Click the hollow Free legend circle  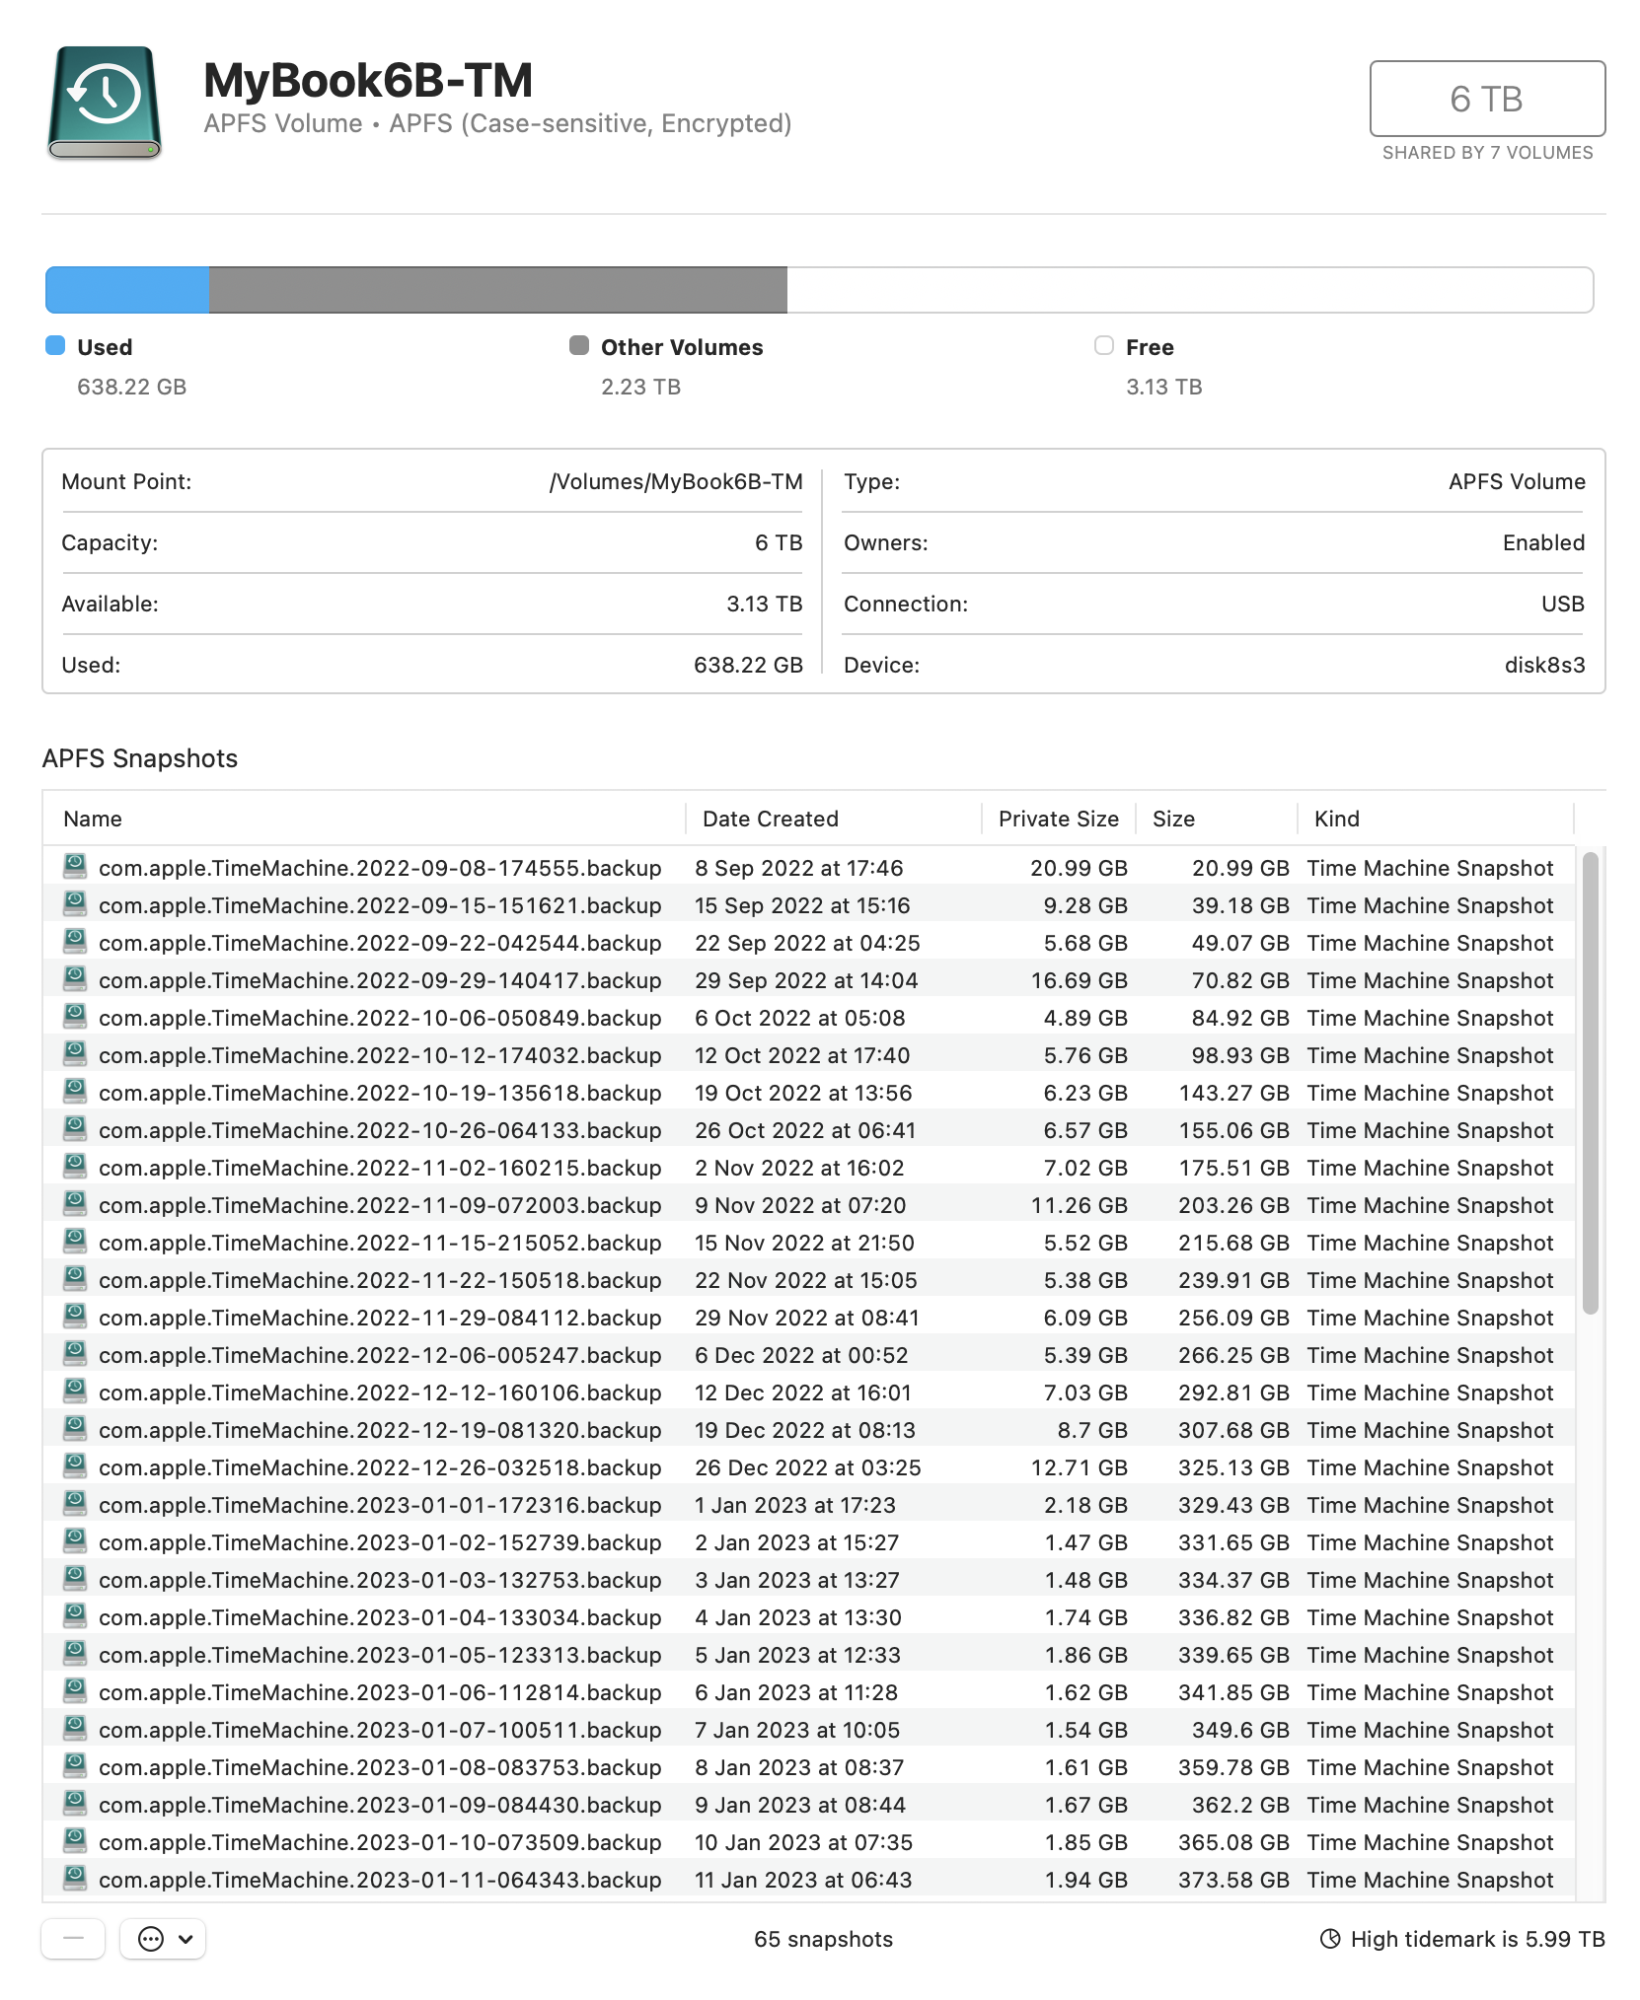(1103, 345)
